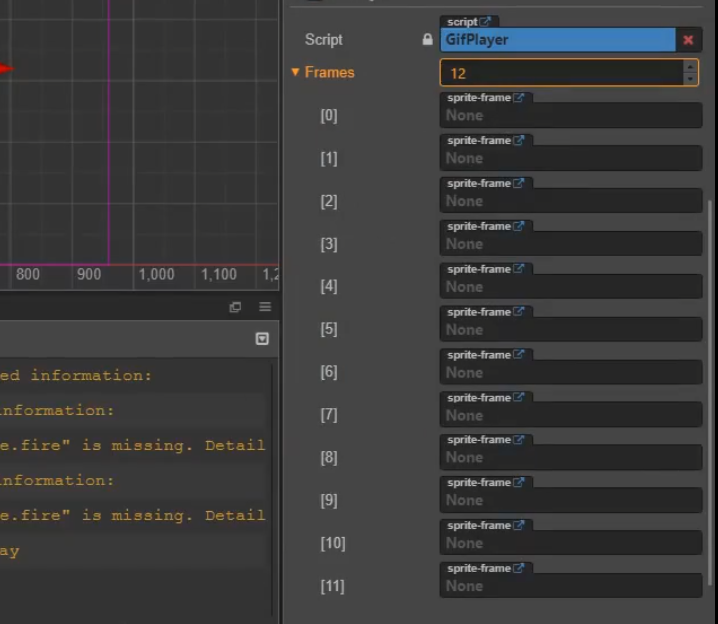
Task: Collapse the Frames array expander
Action: point(295,72)
